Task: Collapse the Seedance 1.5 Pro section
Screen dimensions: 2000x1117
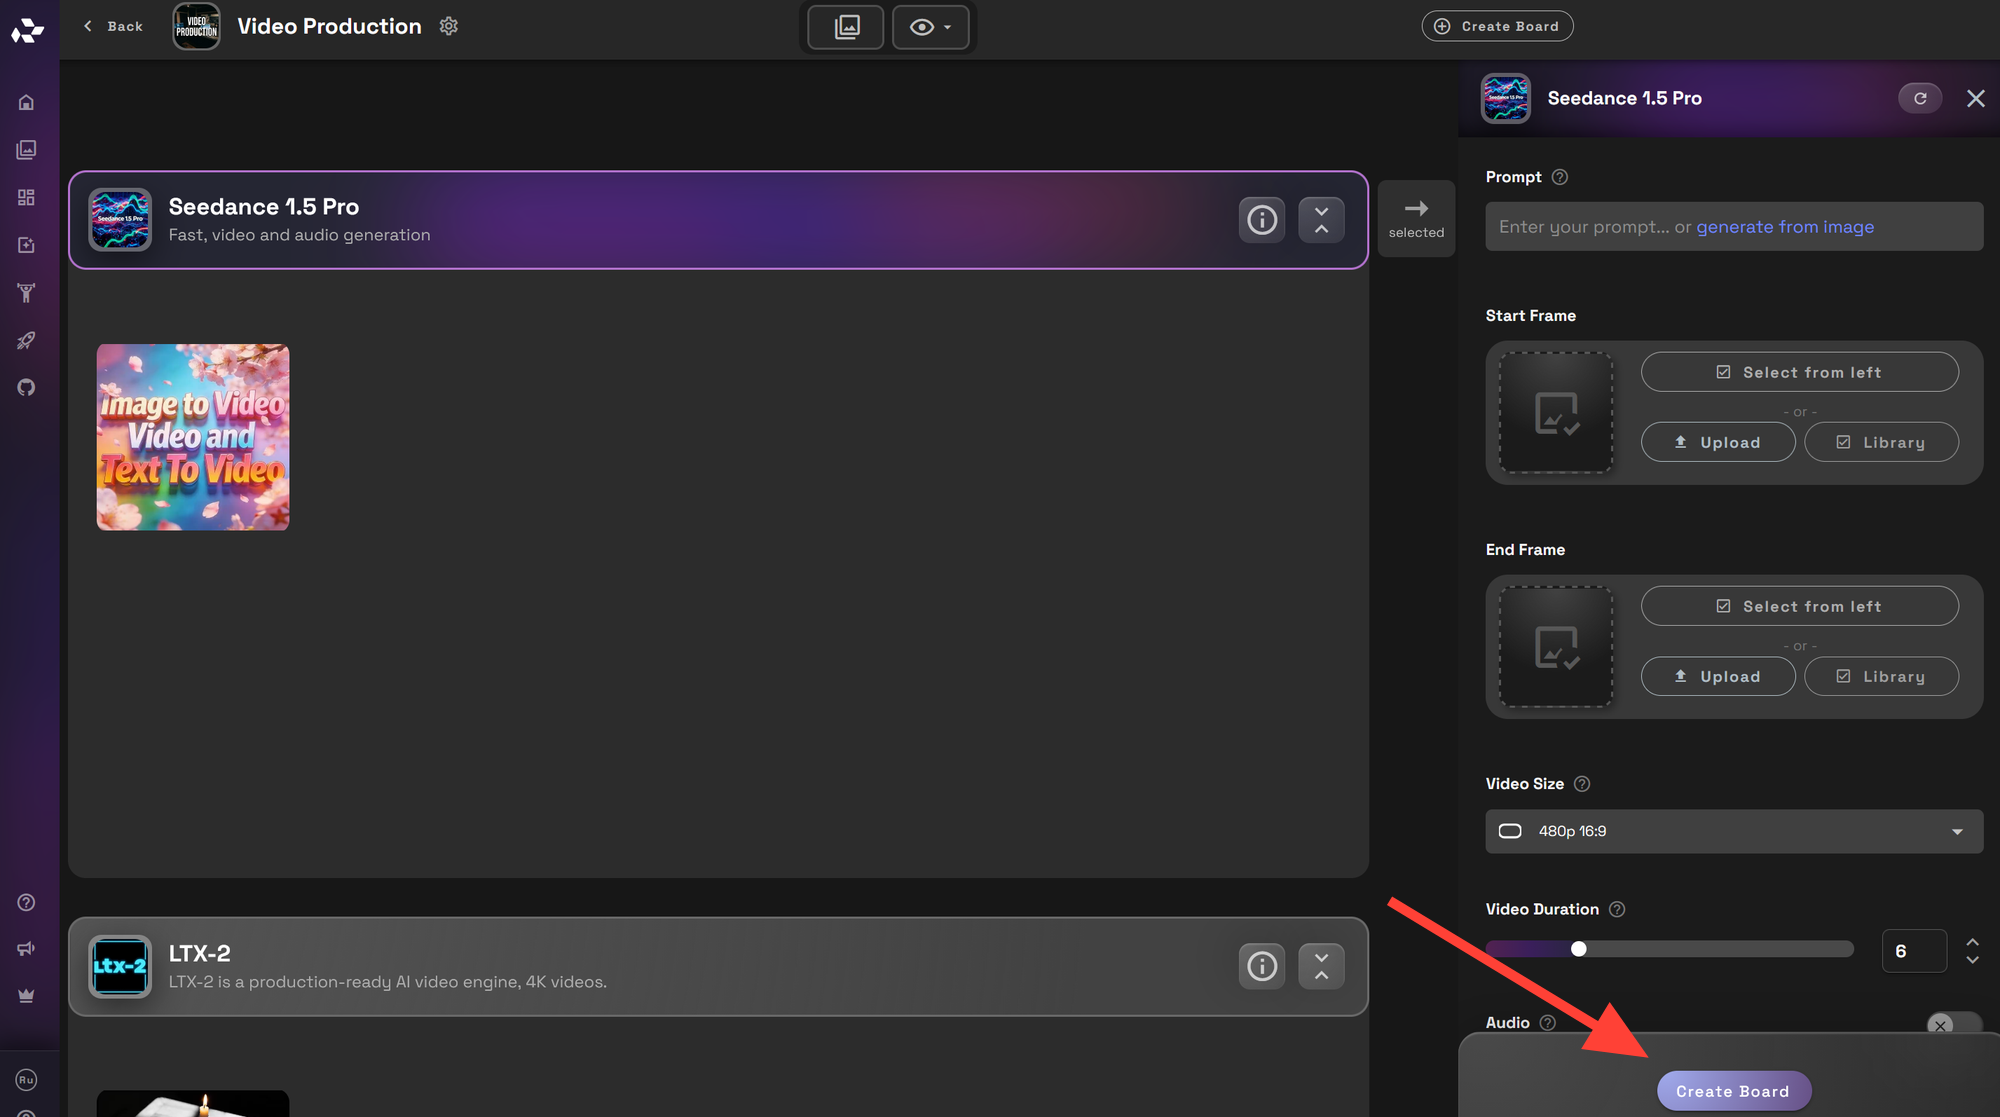Action: 1321,220
